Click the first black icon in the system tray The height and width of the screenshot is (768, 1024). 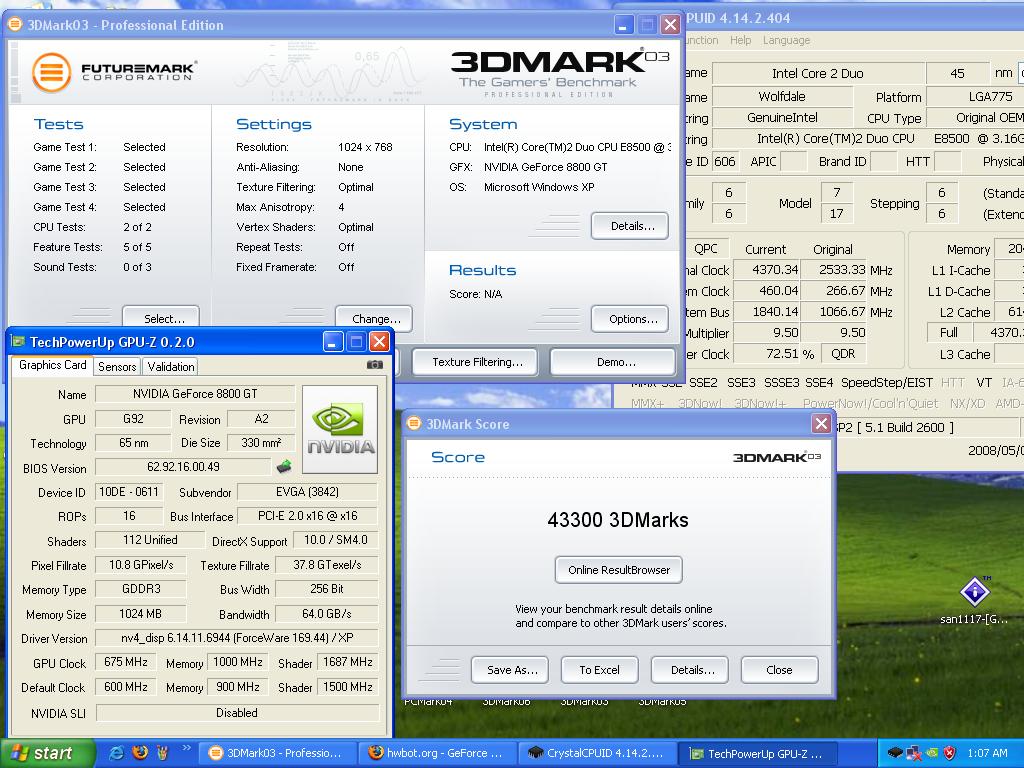click(895, 753)
